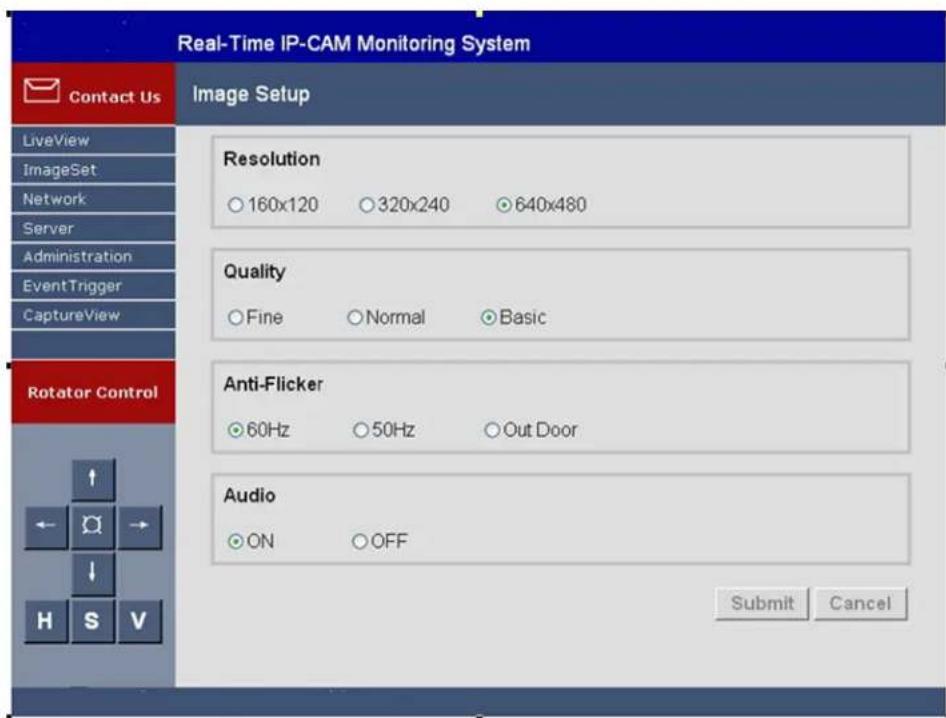The width and height of the screenshot is (946, 718).
Task: Set quality to Normal
Action: [x=355, y=317]
